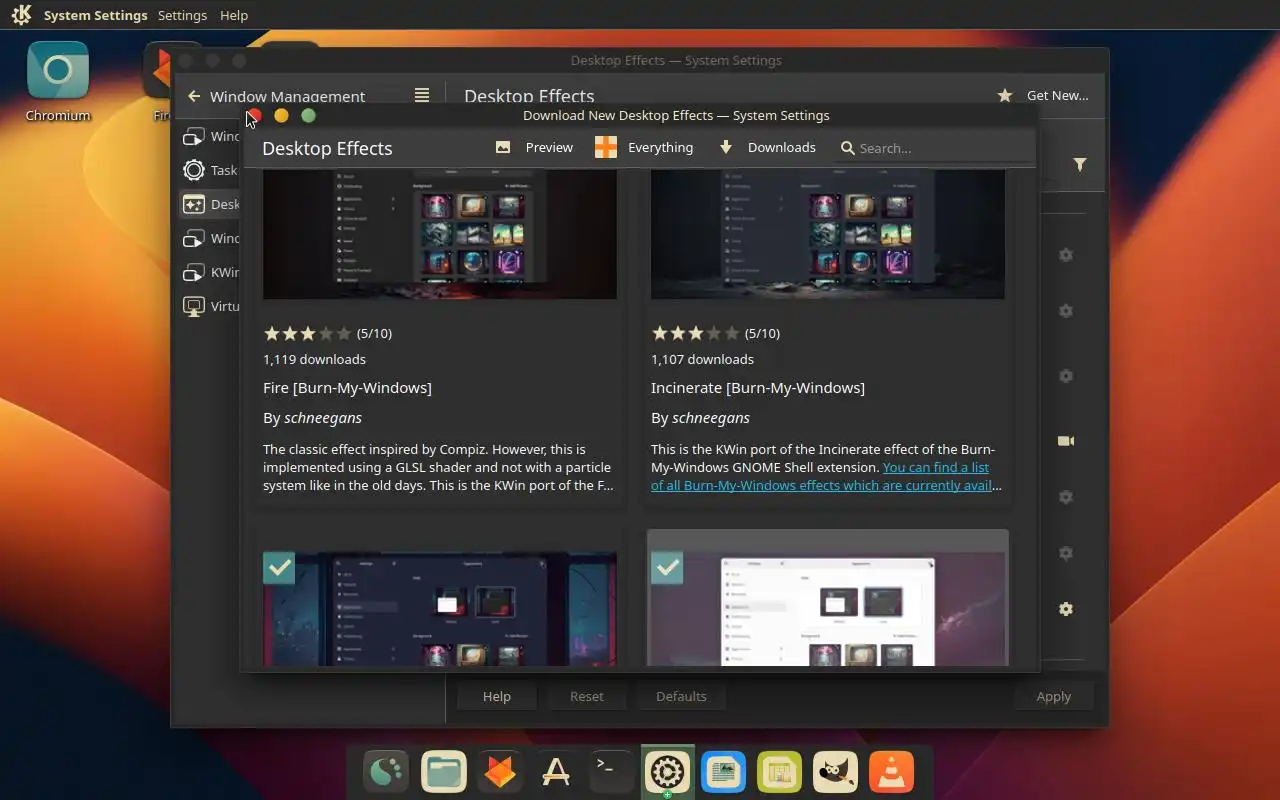Image resolution: width=1280 pixels, height=800 pixels.
Task: Open the Downloads sort order dropdown
Action: pos(768,147)
